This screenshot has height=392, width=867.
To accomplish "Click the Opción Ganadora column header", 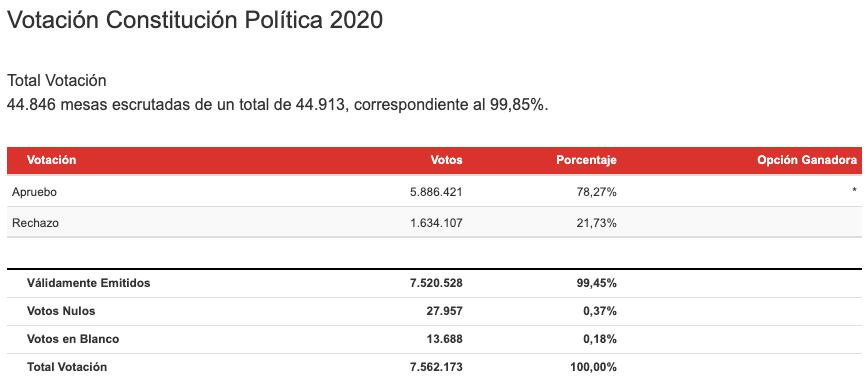I will (807, 160).
